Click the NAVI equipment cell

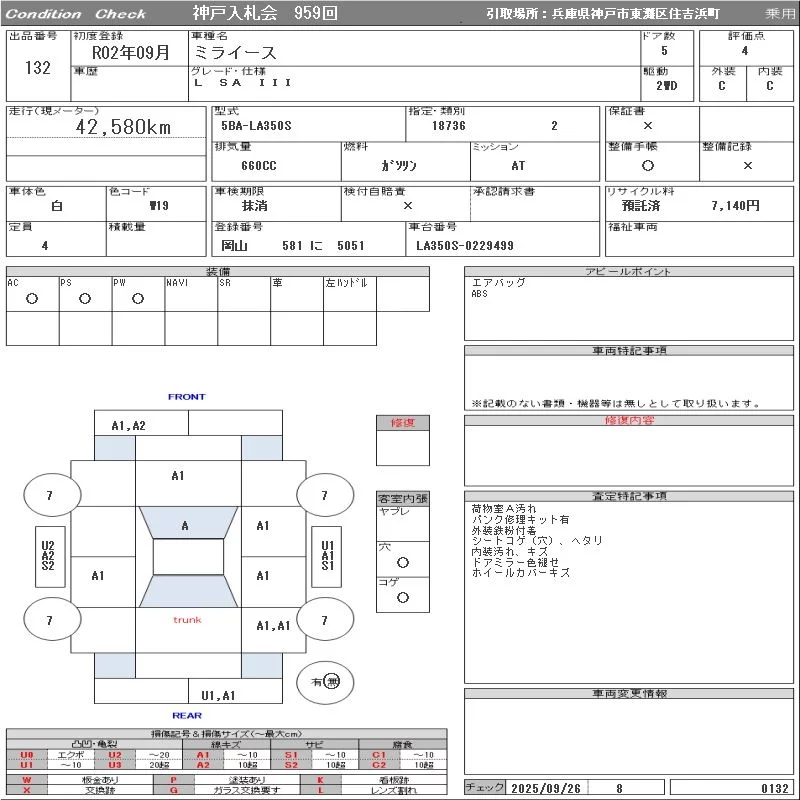(191, 294)
